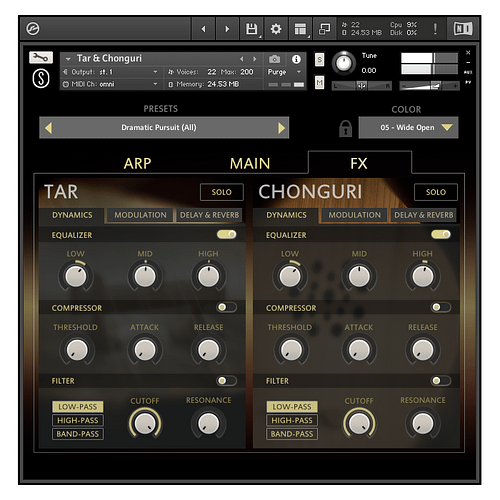Click the Tar Cutoff knob
The image size is (500, 500).
[145, 423]
